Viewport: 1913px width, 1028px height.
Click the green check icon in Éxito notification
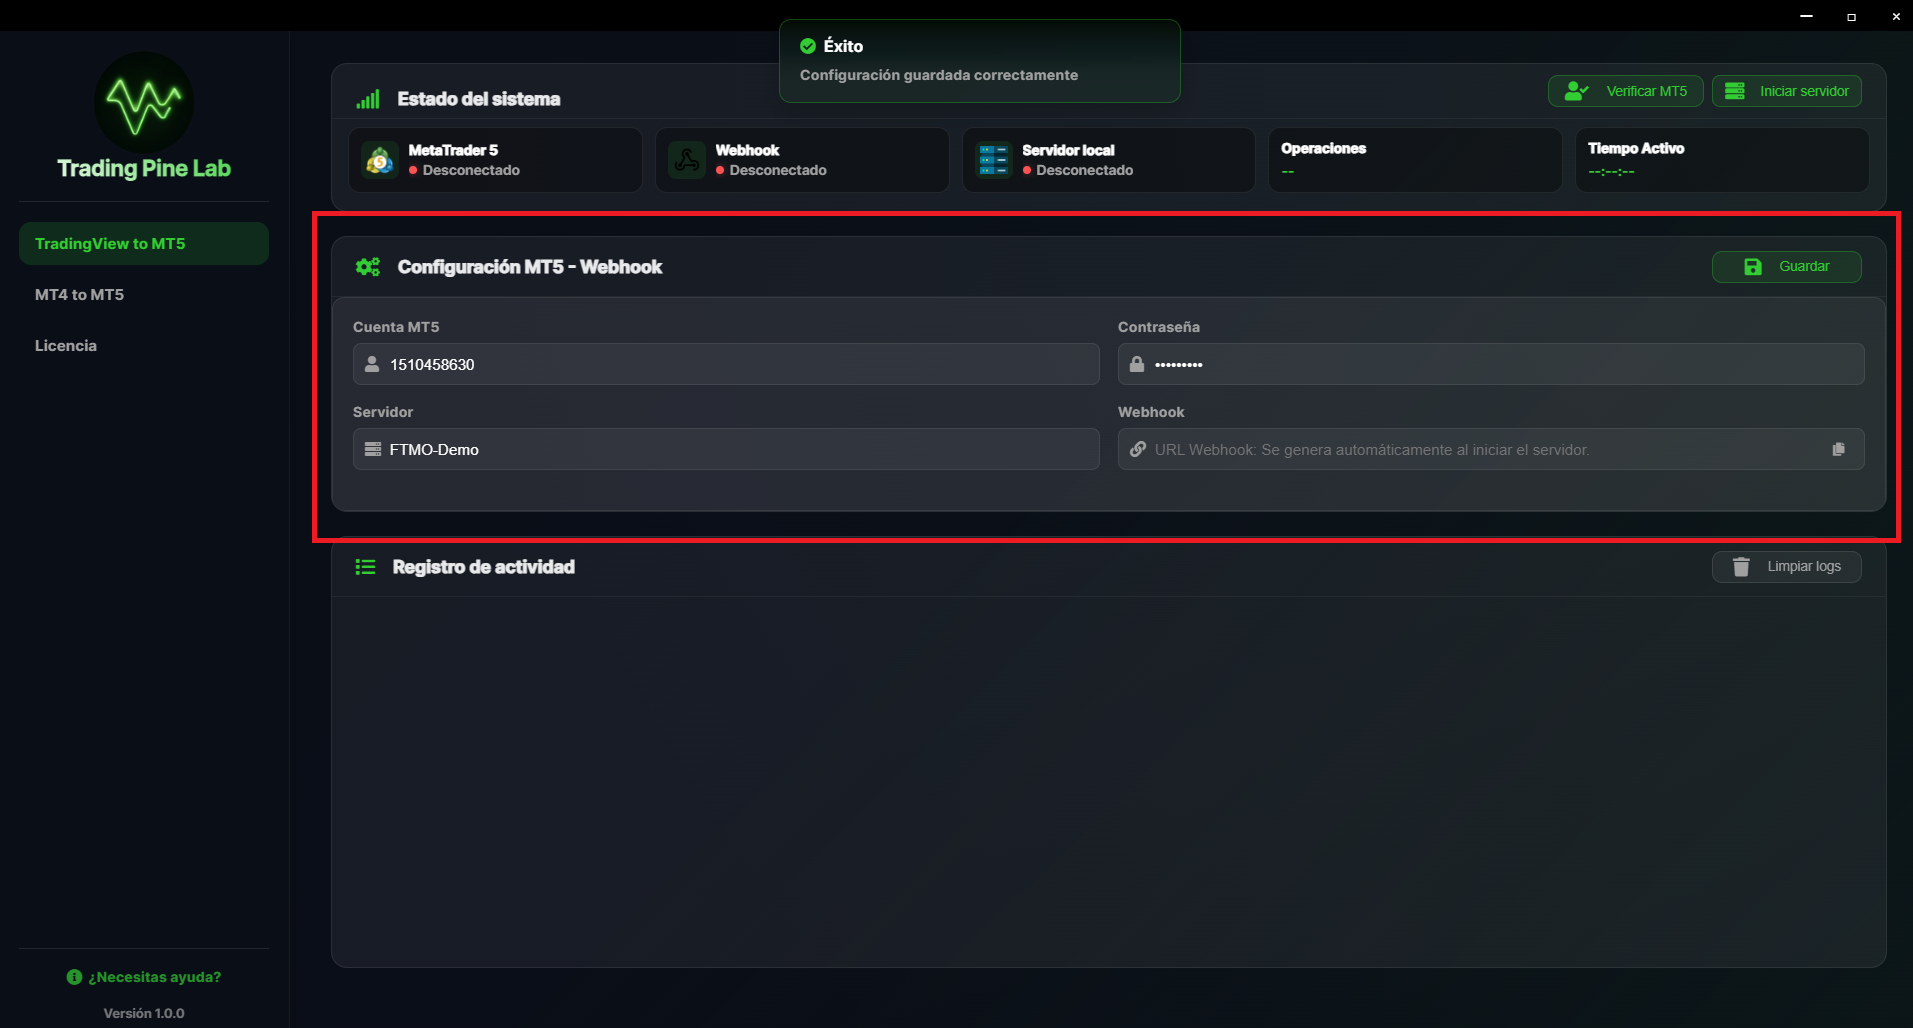coord(808,46)
